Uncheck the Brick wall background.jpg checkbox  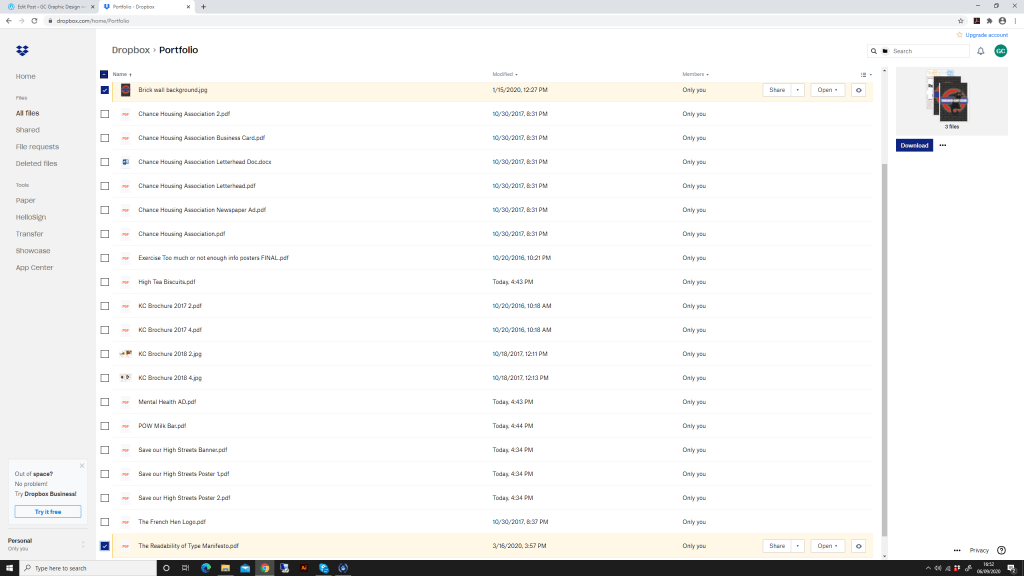click(x=105, y=90)
